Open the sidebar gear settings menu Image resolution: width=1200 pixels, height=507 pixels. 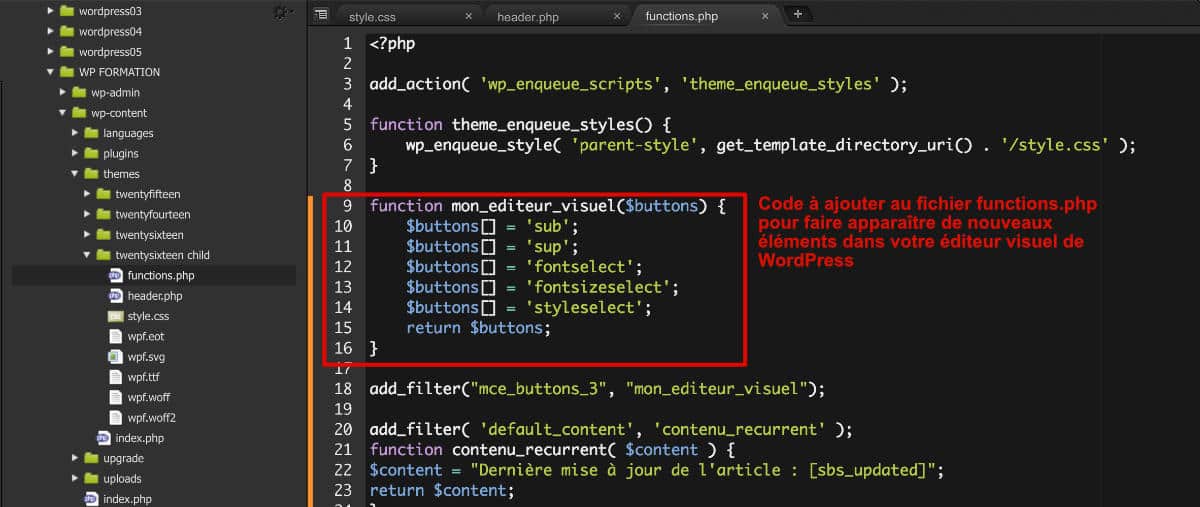coord(283,12)
